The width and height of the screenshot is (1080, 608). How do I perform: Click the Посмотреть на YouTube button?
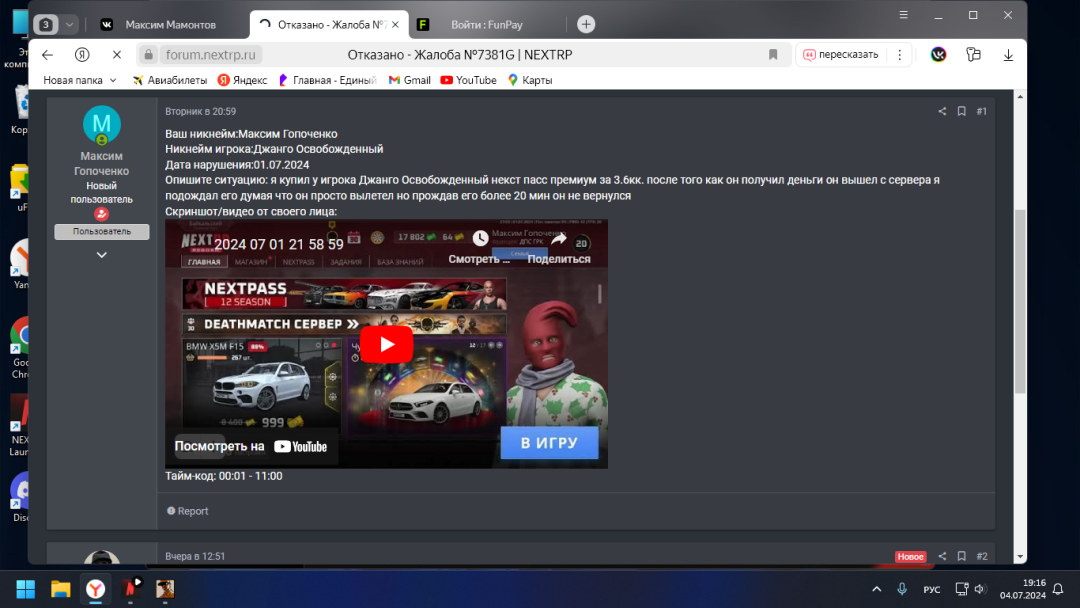tap(251, 447)
